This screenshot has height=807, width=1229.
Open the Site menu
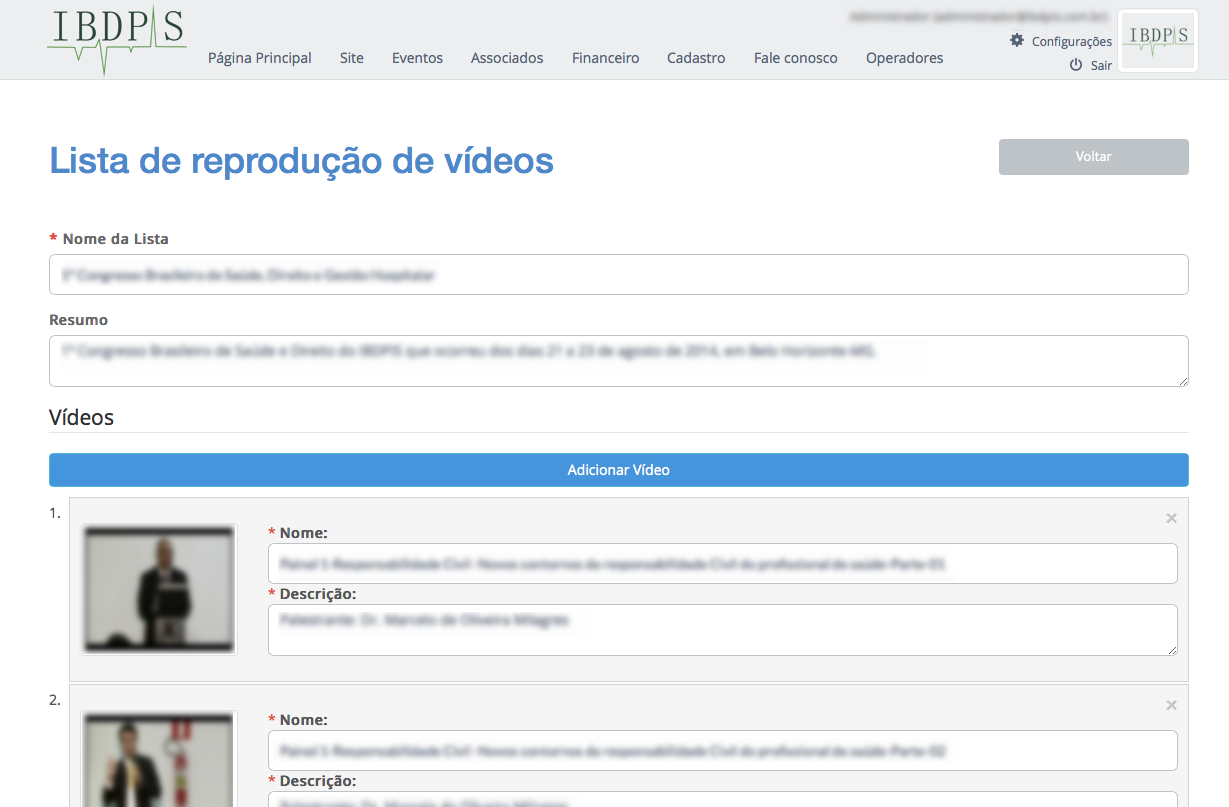coord(352,58)
